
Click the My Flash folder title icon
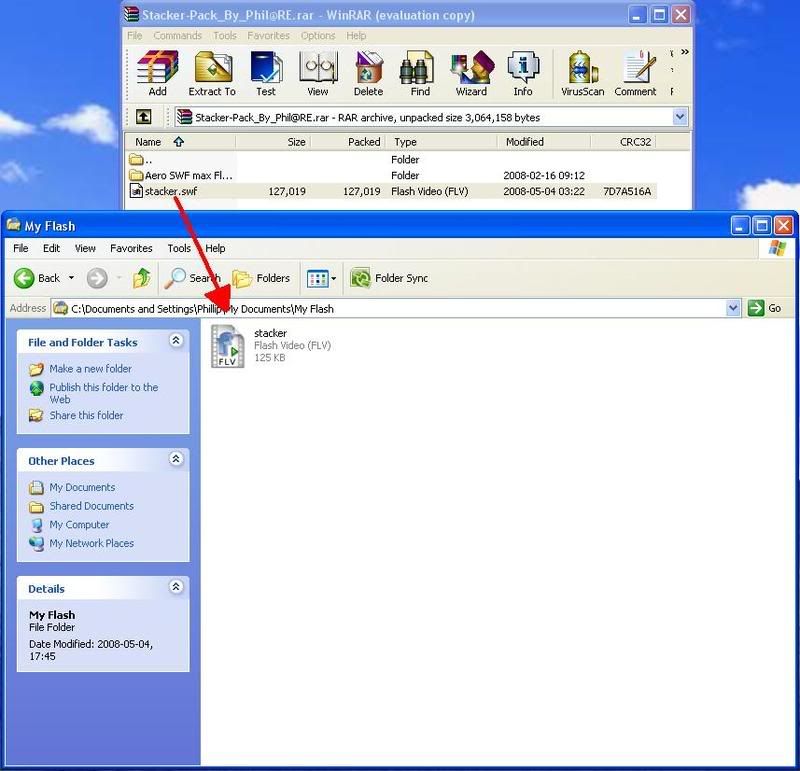pos(14,225)
